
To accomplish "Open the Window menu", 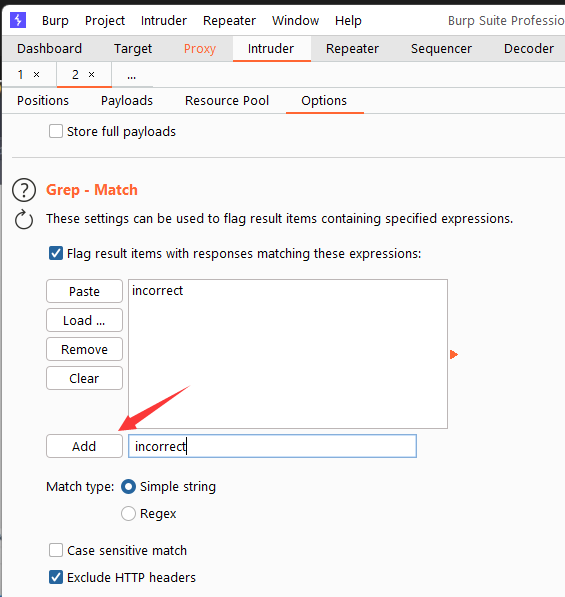I will tap(295, 21).
